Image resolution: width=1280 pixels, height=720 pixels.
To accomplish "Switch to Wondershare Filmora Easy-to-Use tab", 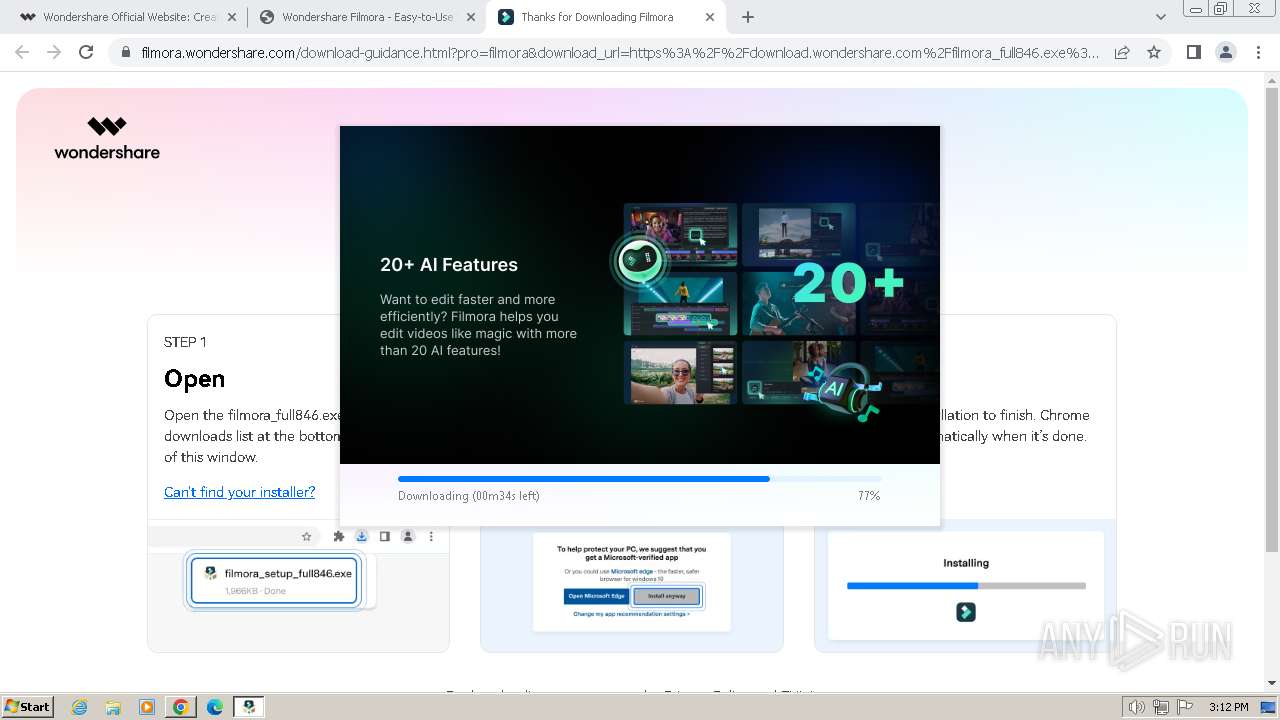I will [365, 17].
